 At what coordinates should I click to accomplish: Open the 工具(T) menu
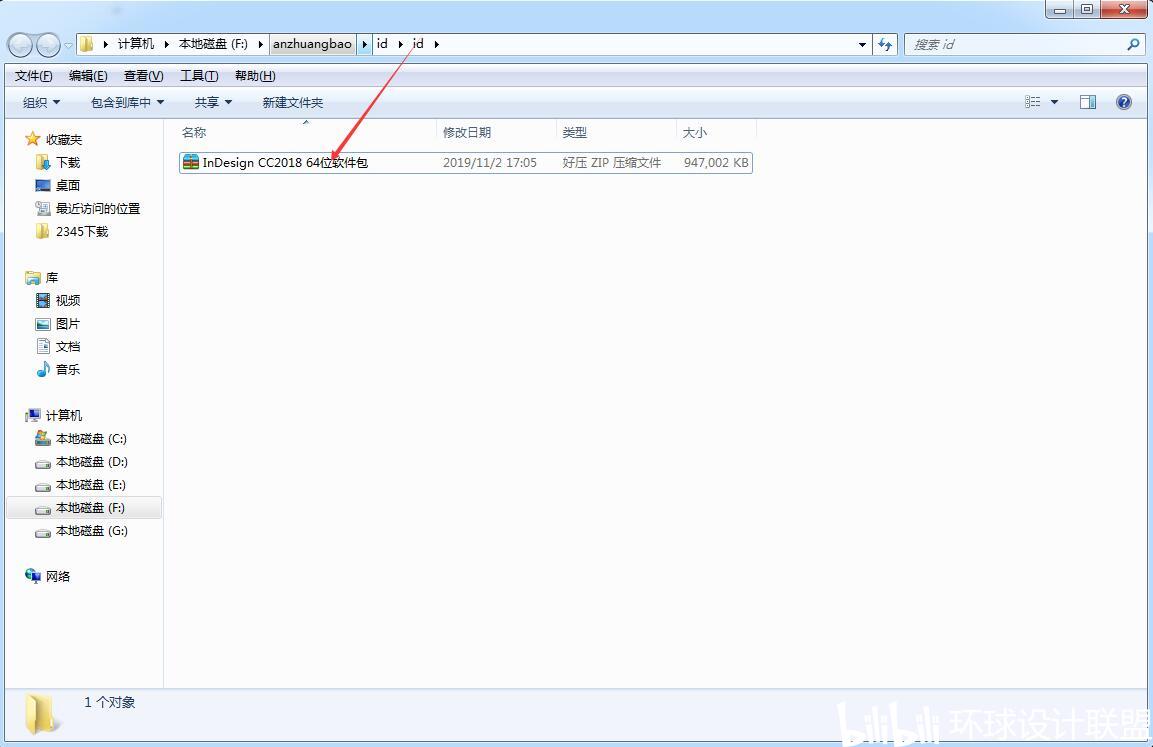click(x=199, y=76)
